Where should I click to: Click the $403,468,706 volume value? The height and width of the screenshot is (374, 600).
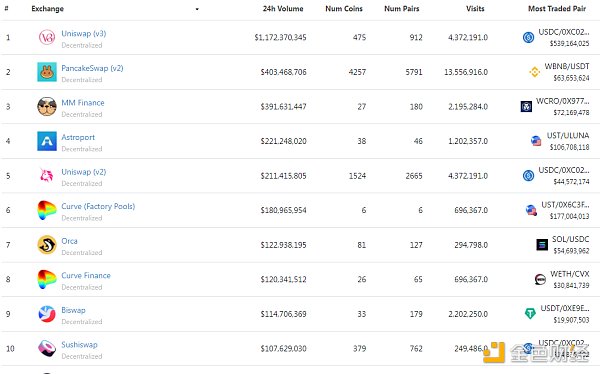284,72
